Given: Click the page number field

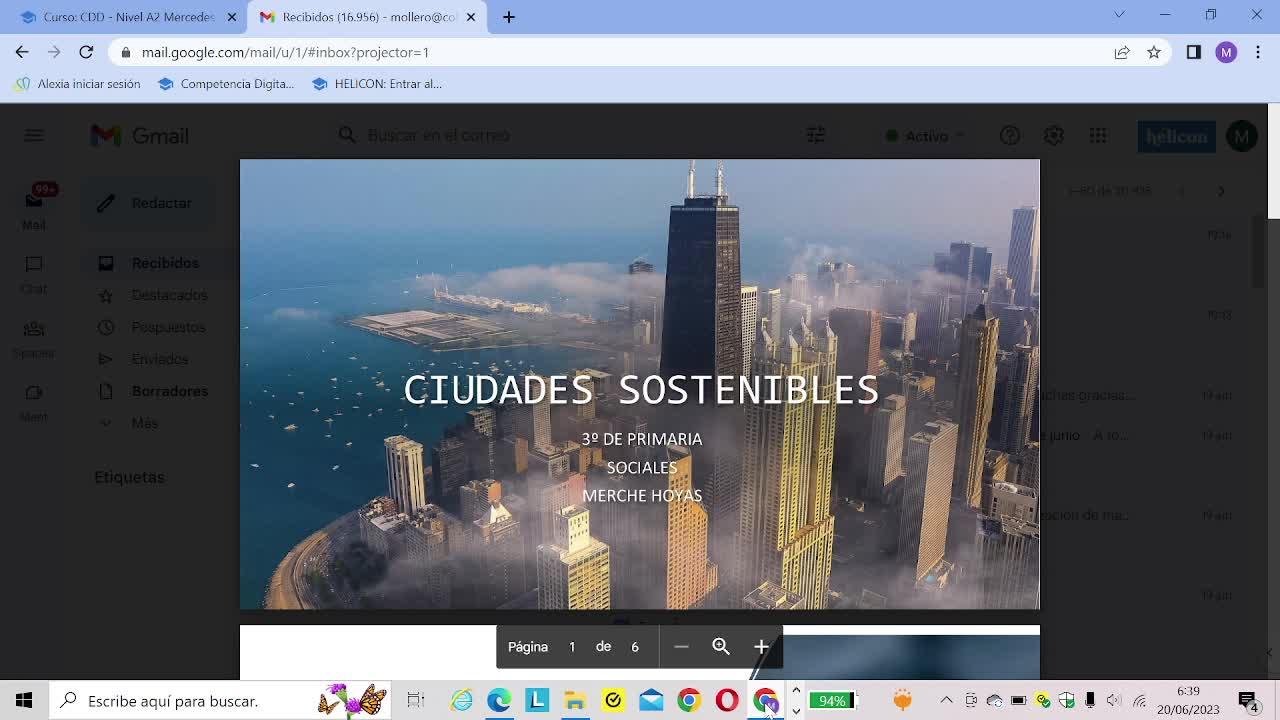Looking at the screenshot, I should pyautogui.click(x=572, y=647).
